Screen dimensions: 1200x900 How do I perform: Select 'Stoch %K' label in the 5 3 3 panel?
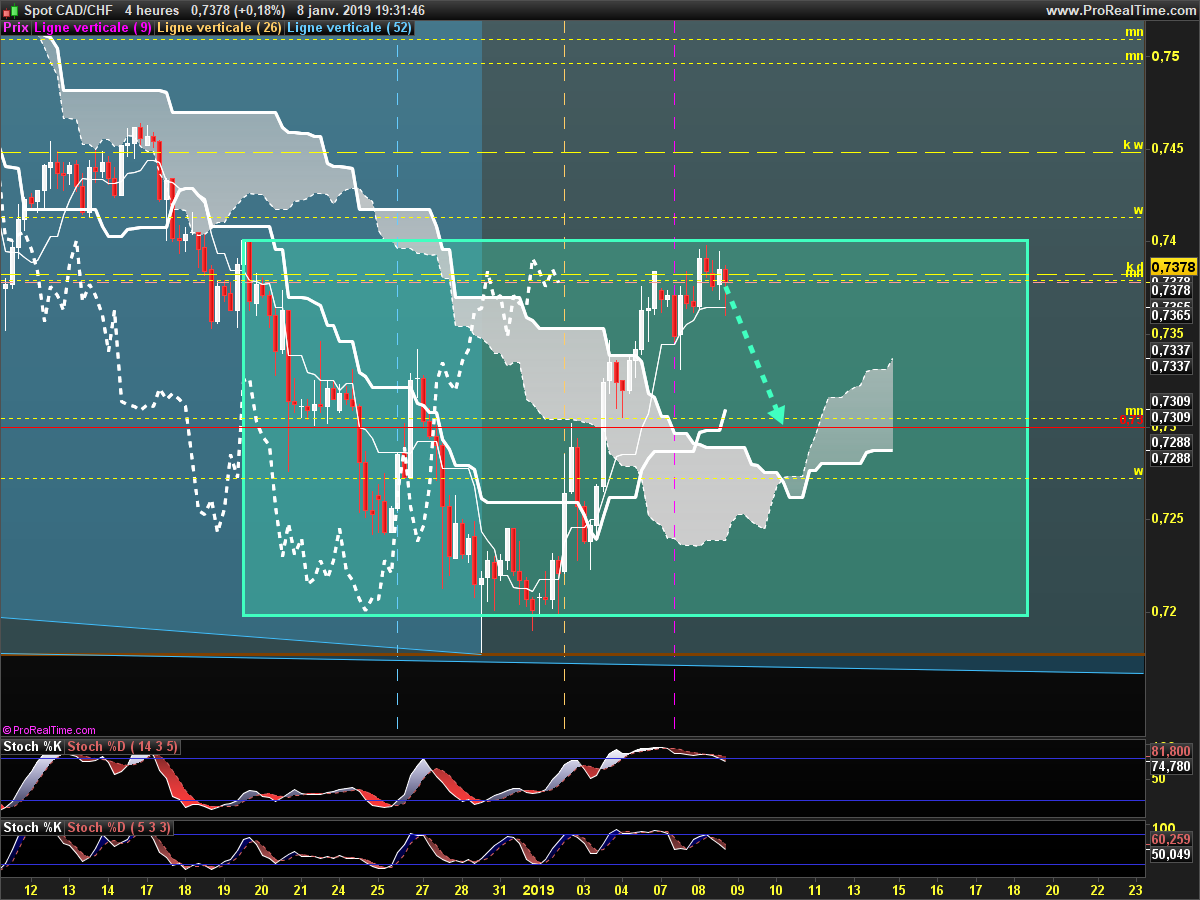pyautogui.click(x=33, y=827)
